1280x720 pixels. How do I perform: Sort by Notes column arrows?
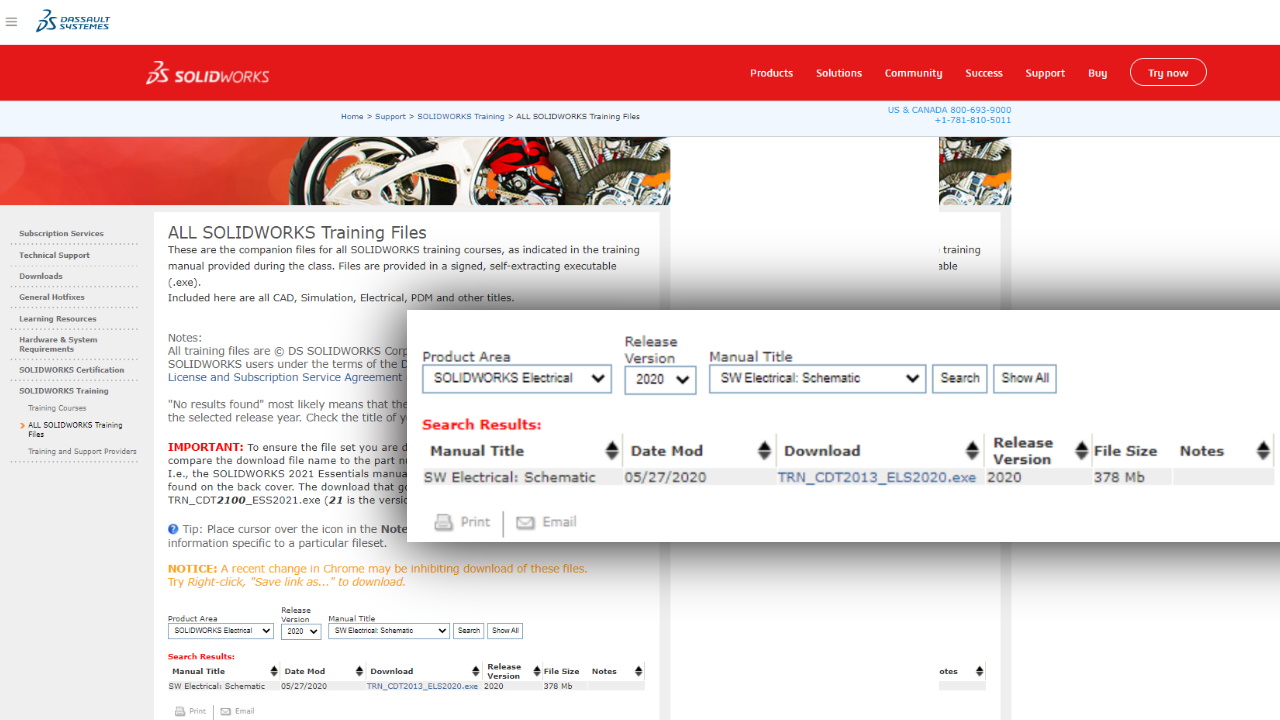tap(1263, 451)
